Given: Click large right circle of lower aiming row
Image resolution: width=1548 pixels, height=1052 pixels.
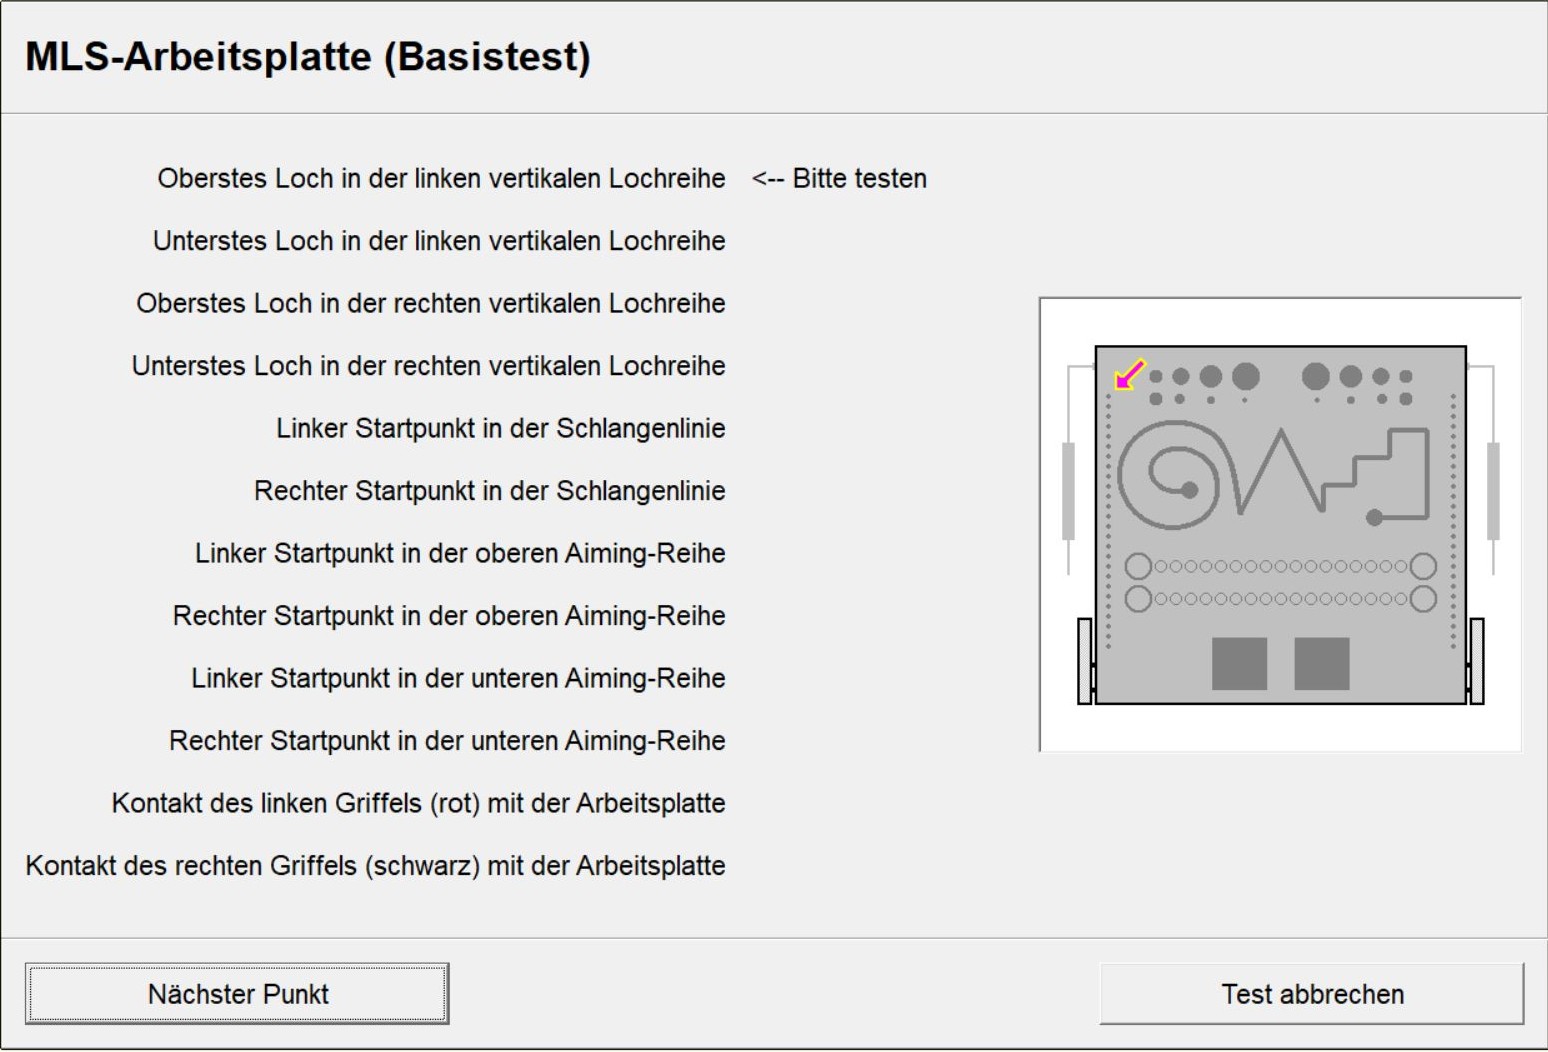Looking at the screenshot, I should click(x=1423, y=599).
